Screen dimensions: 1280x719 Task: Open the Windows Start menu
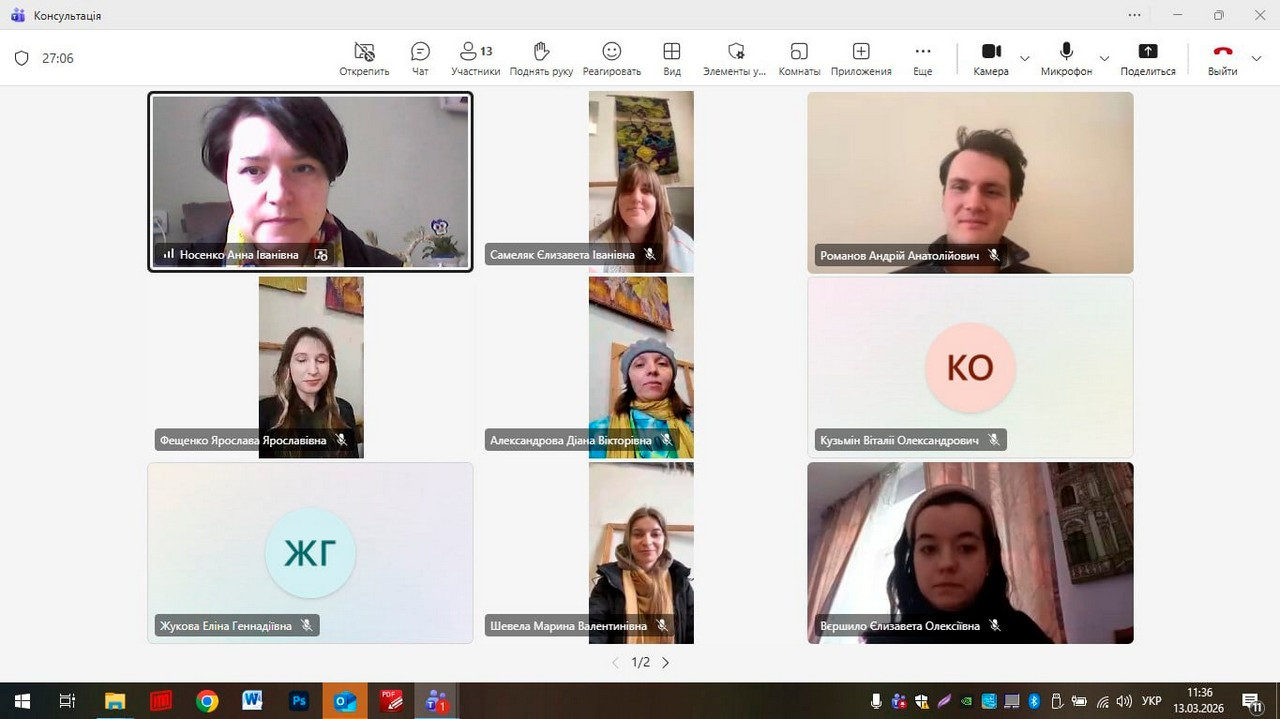pos(21,701)
